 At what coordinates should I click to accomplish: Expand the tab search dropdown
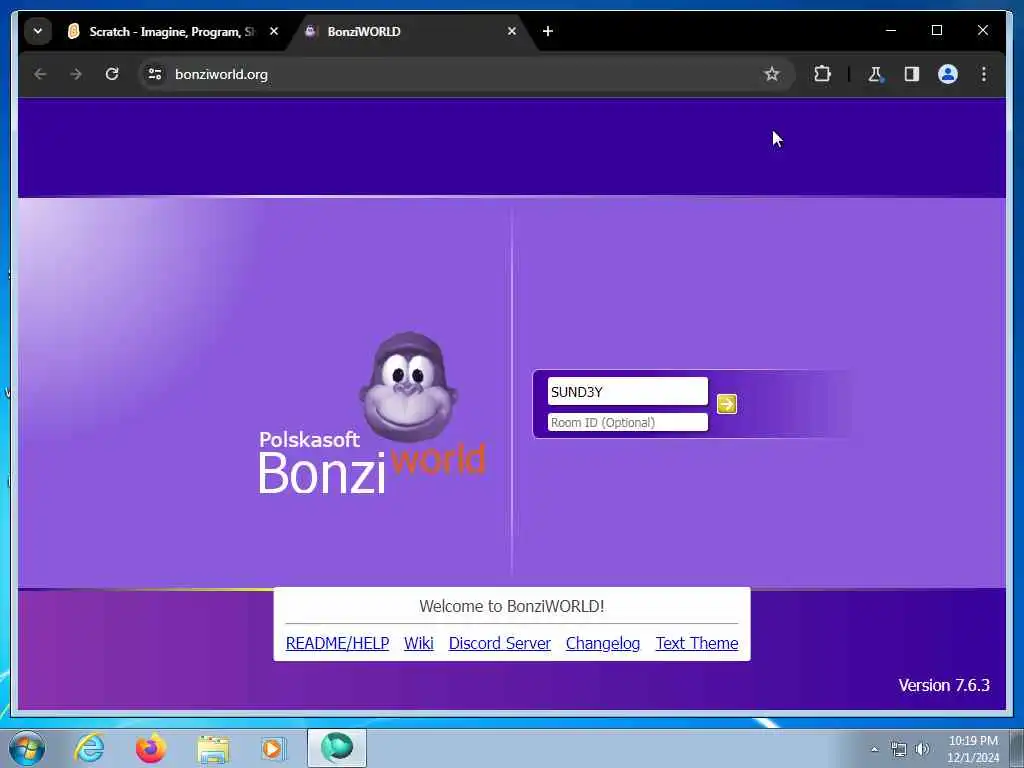coord(38,31)
